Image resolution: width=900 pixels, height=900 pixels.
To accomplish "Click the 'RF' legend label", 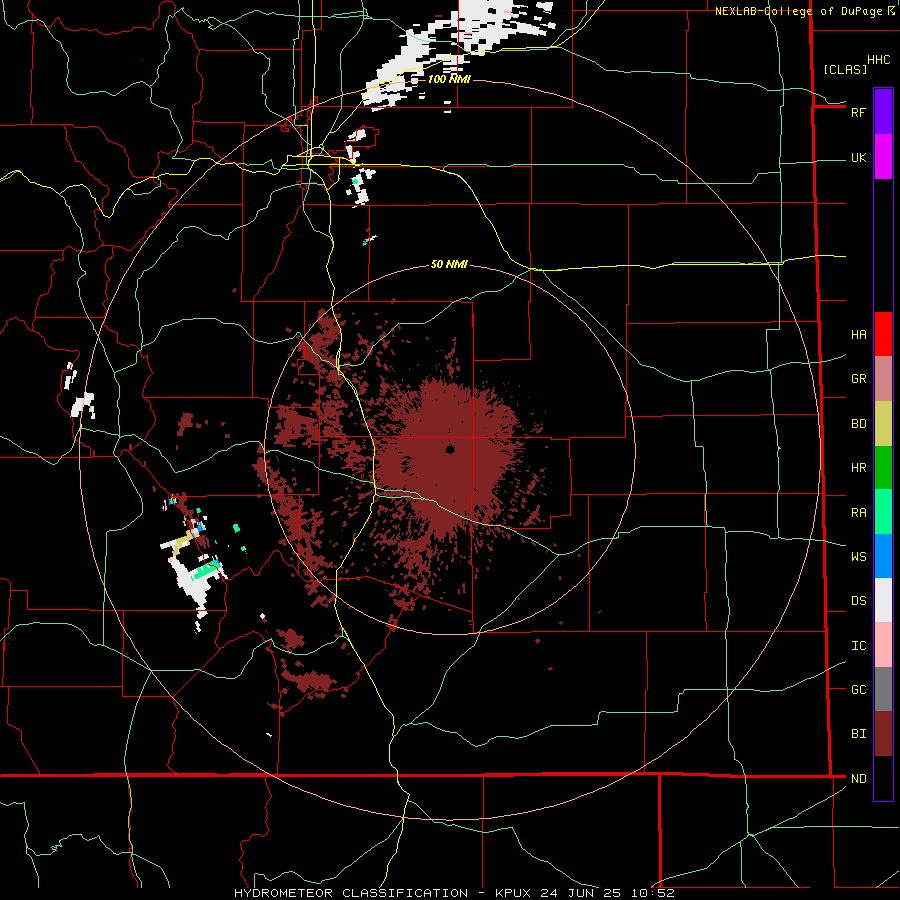I will [858, 112].
